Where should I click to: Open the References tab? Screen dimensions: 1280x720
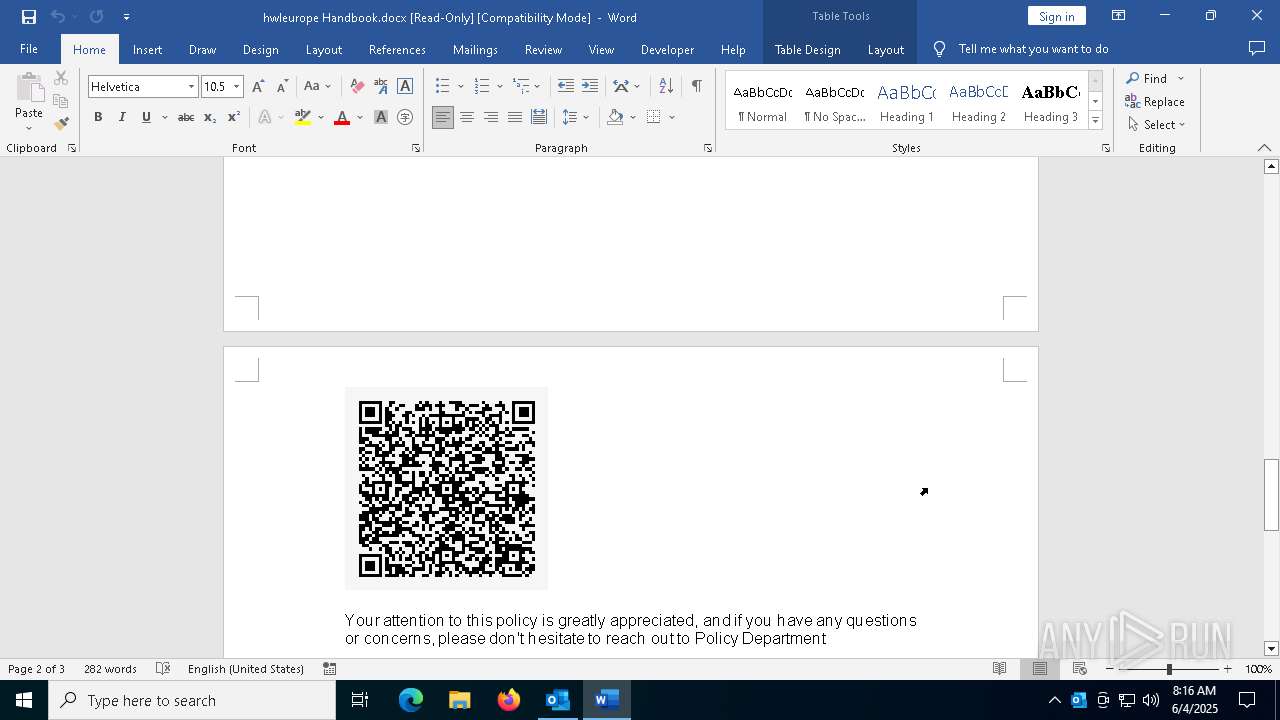pyautogui.click(x=397, y=49)
